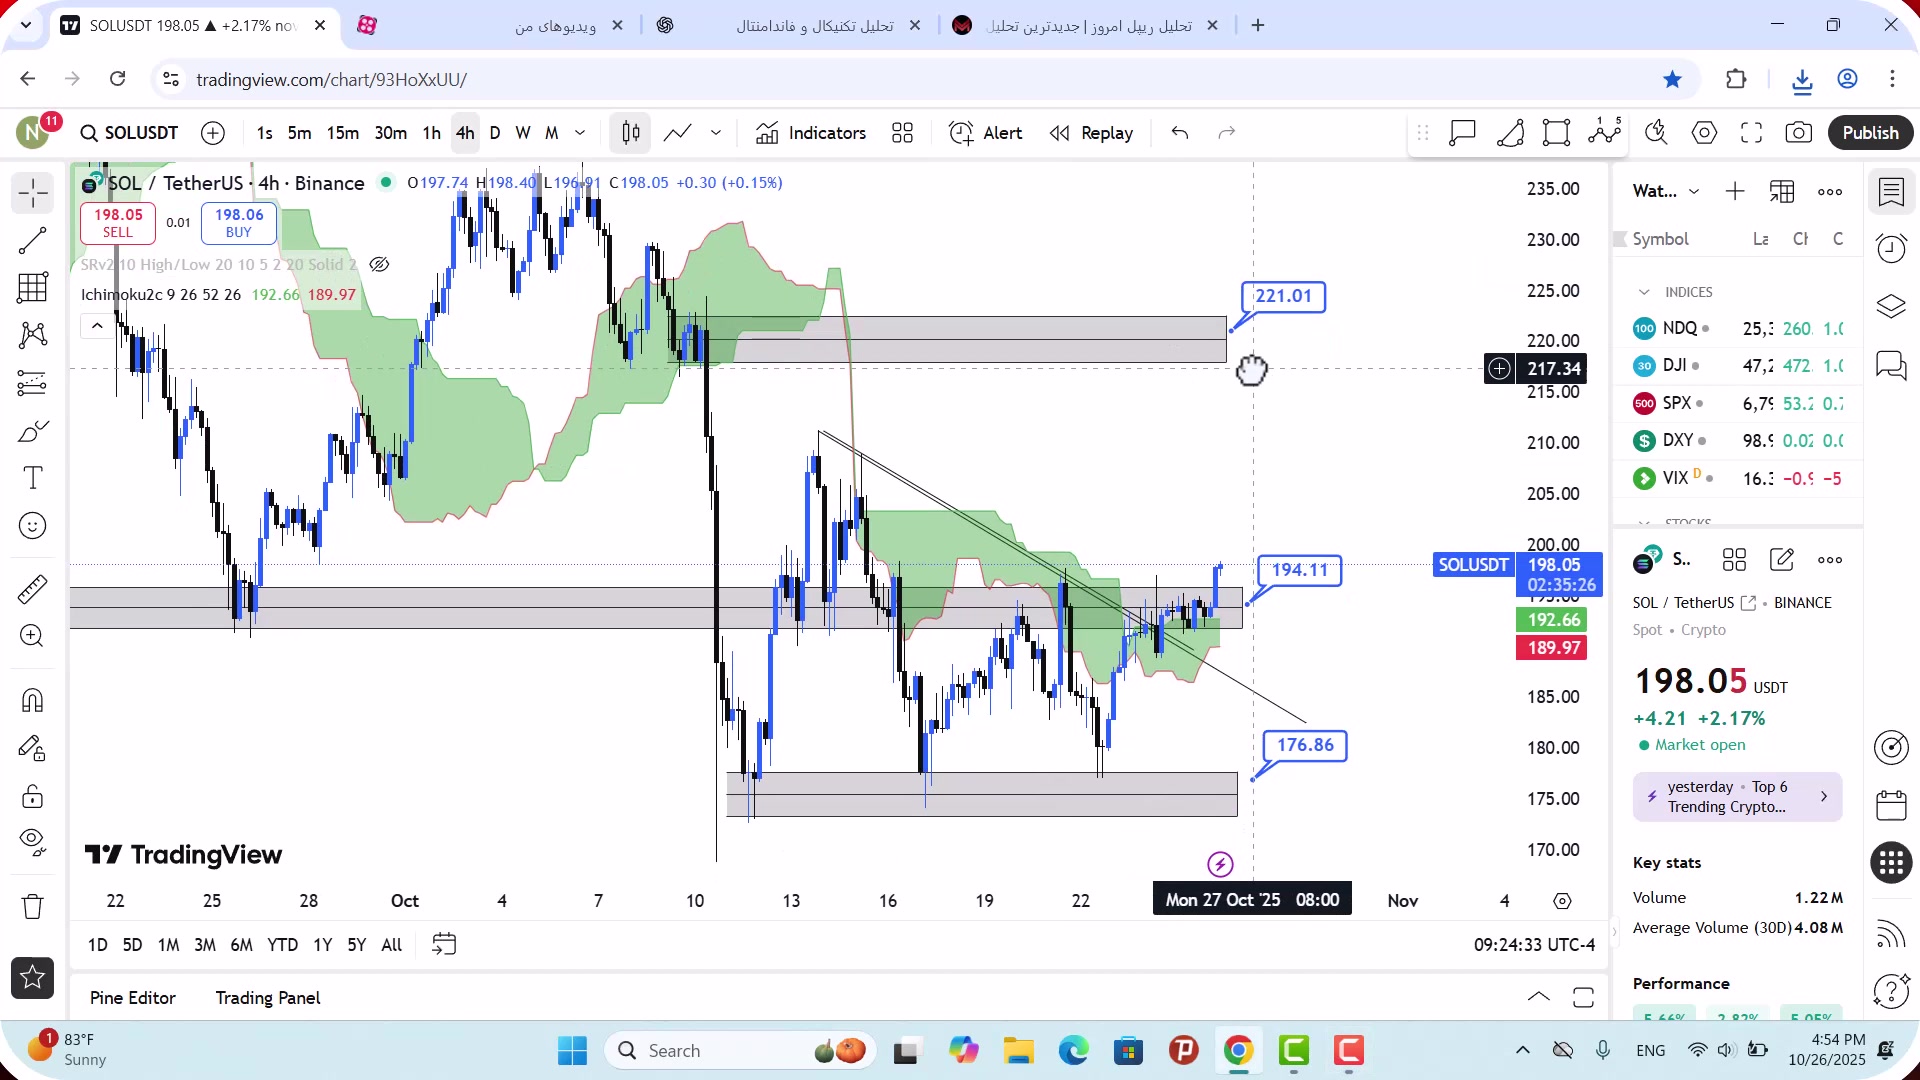The height and width of the screenshot is (1080, 1920).
Task: Publish the chart idea
Action: tap(1870, 133)
